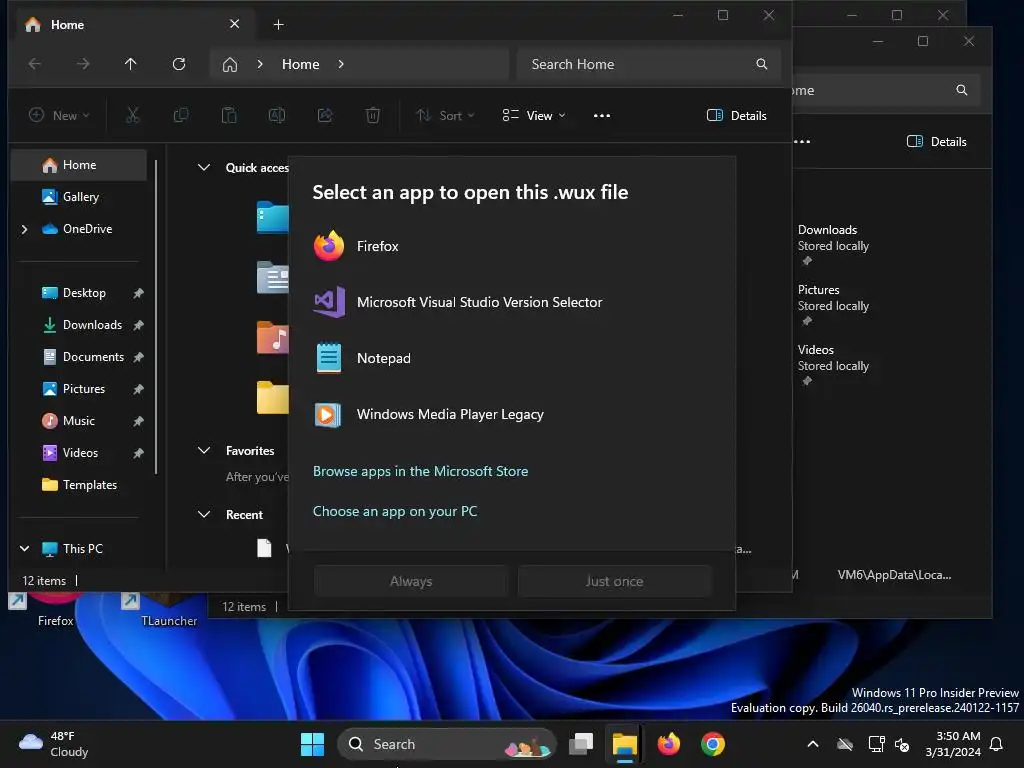Open the Sort dropdown
The height and width of the screenshot is (768, 1024).
(x=445, y=116)
